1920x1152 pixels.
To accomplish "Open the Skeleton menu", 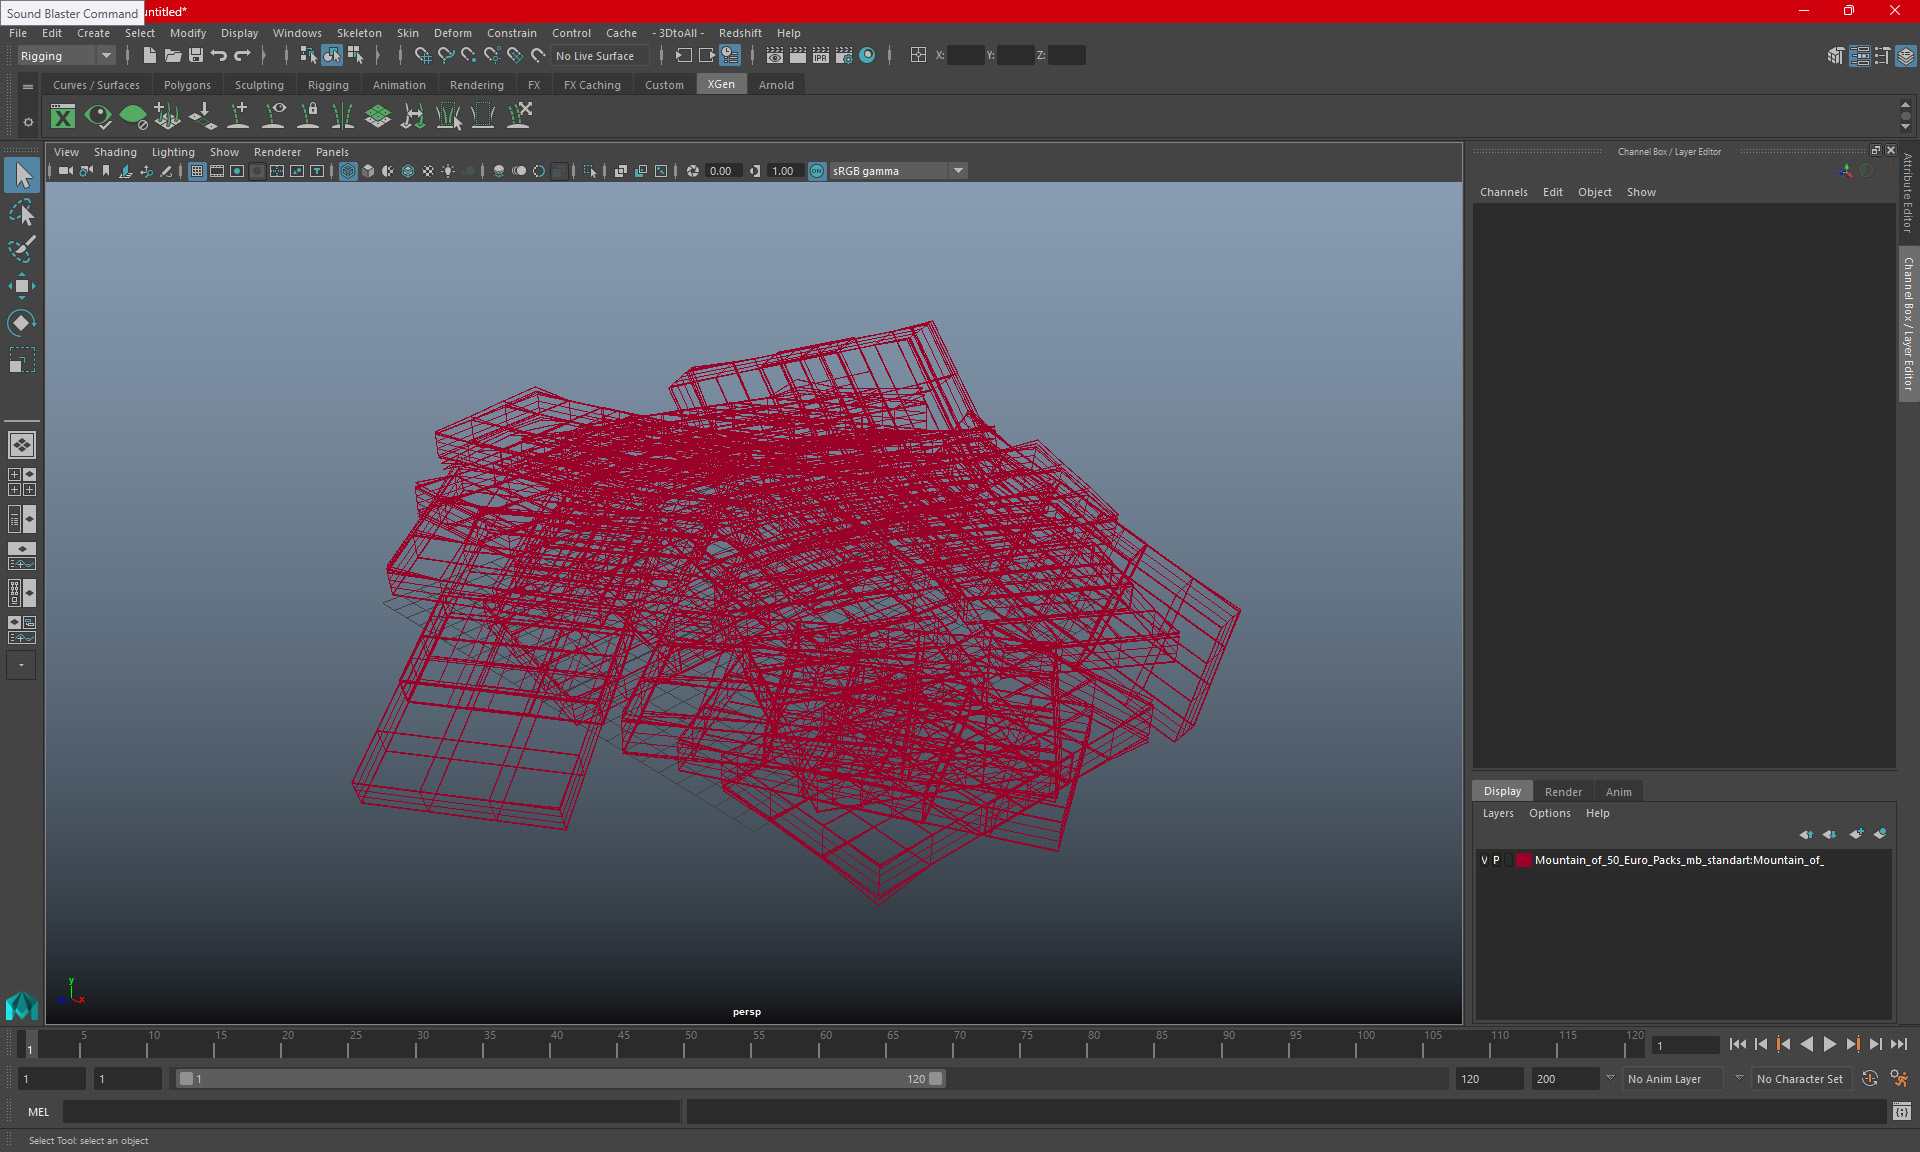I will click(359, 33).
